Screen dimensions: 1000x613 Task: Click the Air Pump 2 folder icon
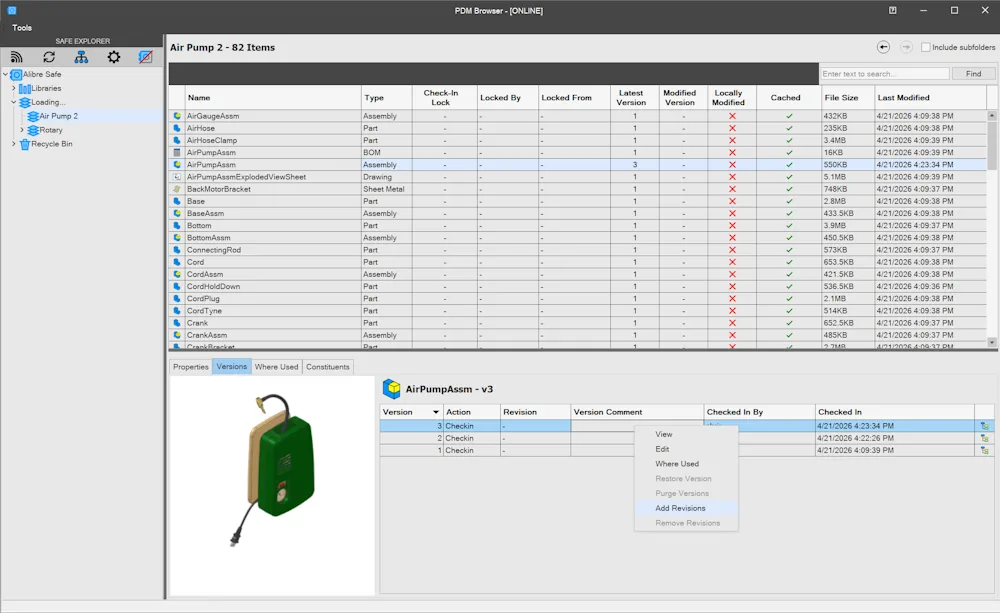pos(33,116)
